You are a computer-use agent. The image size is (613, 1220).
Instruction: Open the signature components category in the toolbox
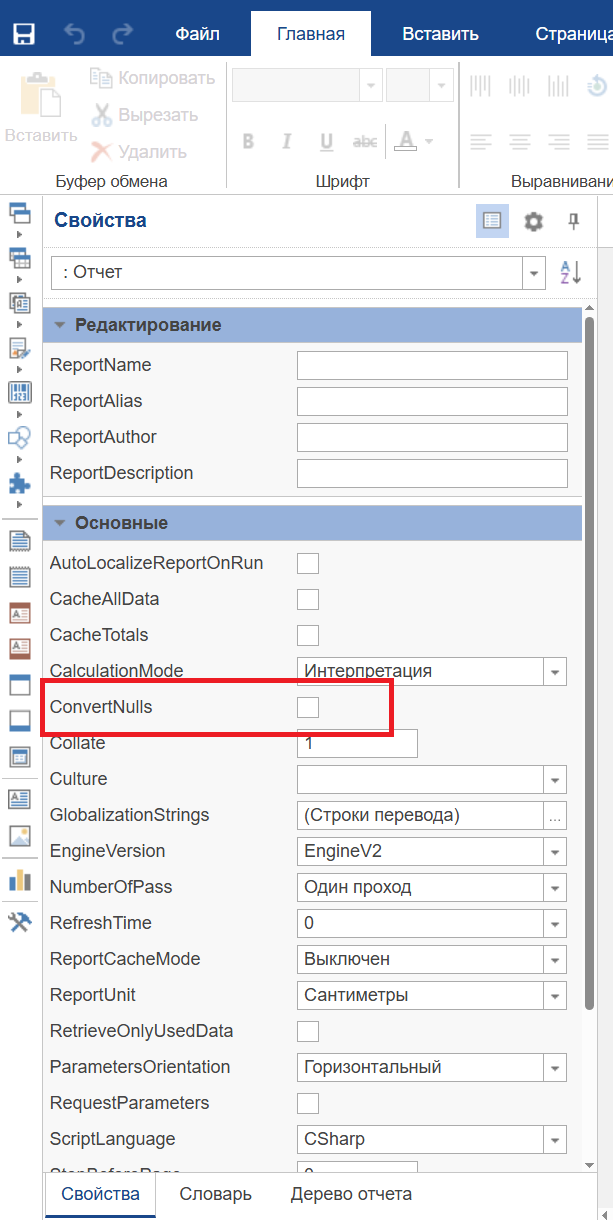pyautogui.click(x=20, y=347)
